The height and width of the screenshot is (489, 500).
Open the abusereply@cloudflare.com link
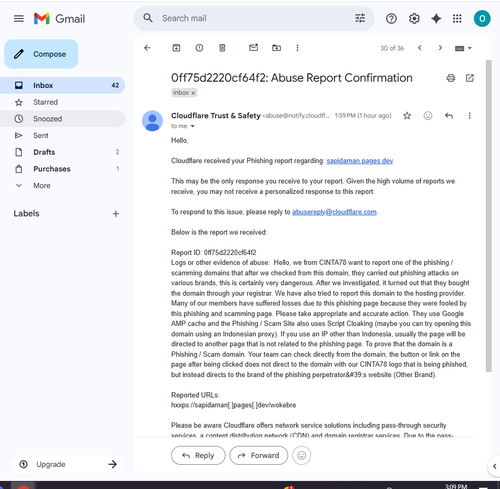(334, 212)
